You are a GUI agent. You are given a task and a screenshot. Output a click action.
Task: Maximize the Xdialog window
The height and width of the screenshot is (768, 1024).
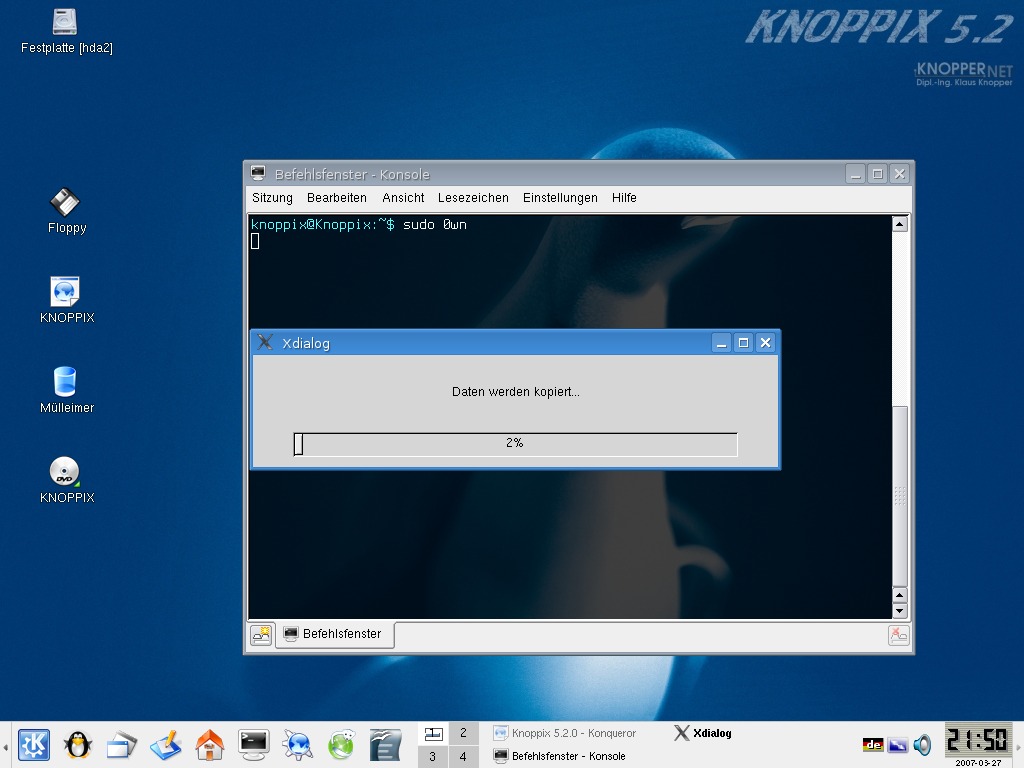[743, 343]
